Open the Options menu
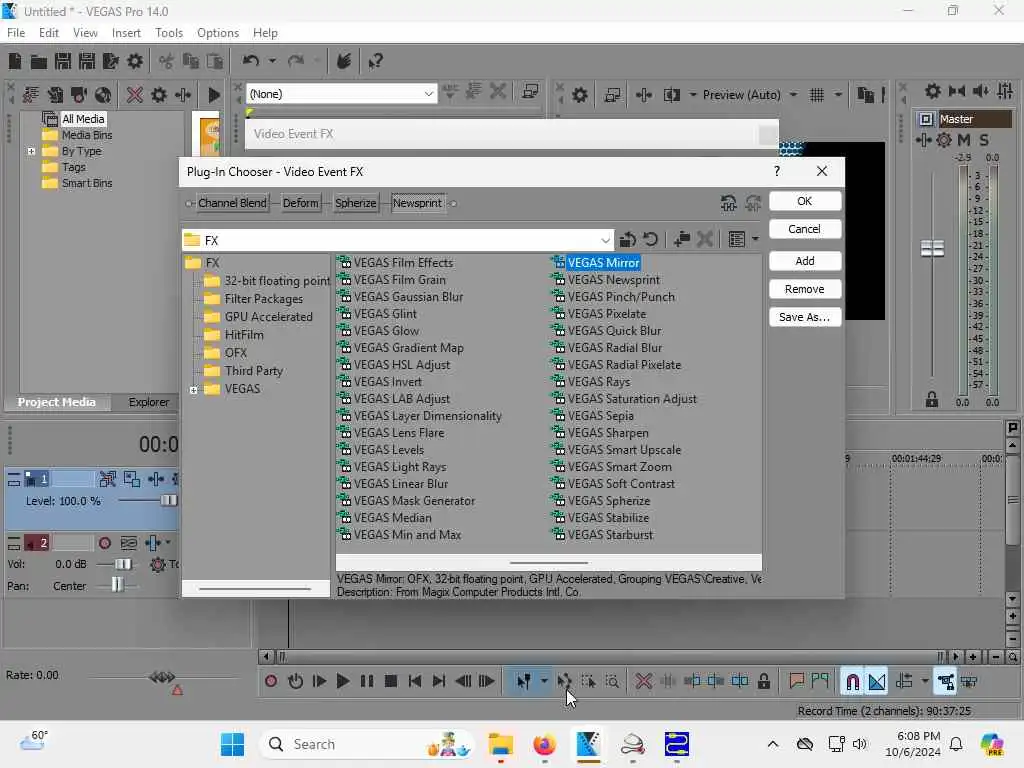Image resolution: width=1024 pixels, height=768 pixels. (218, 33)
